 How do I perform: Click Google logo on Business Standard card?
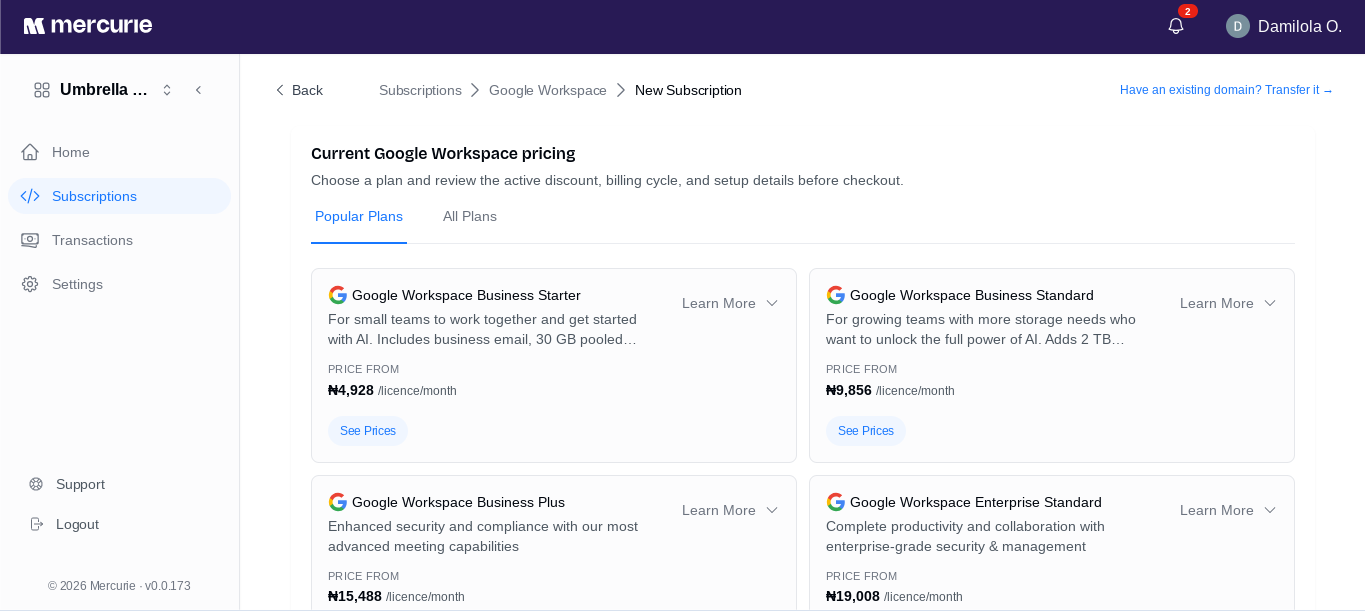click(836, 295)
